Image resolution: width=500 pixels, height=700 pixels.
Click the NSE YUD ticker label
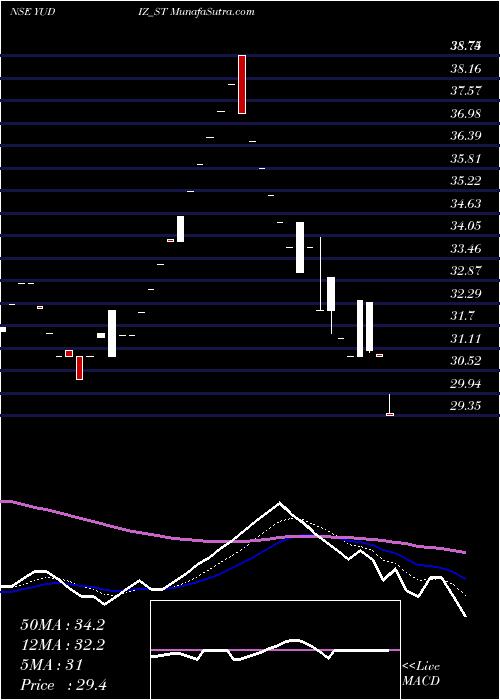32,12
